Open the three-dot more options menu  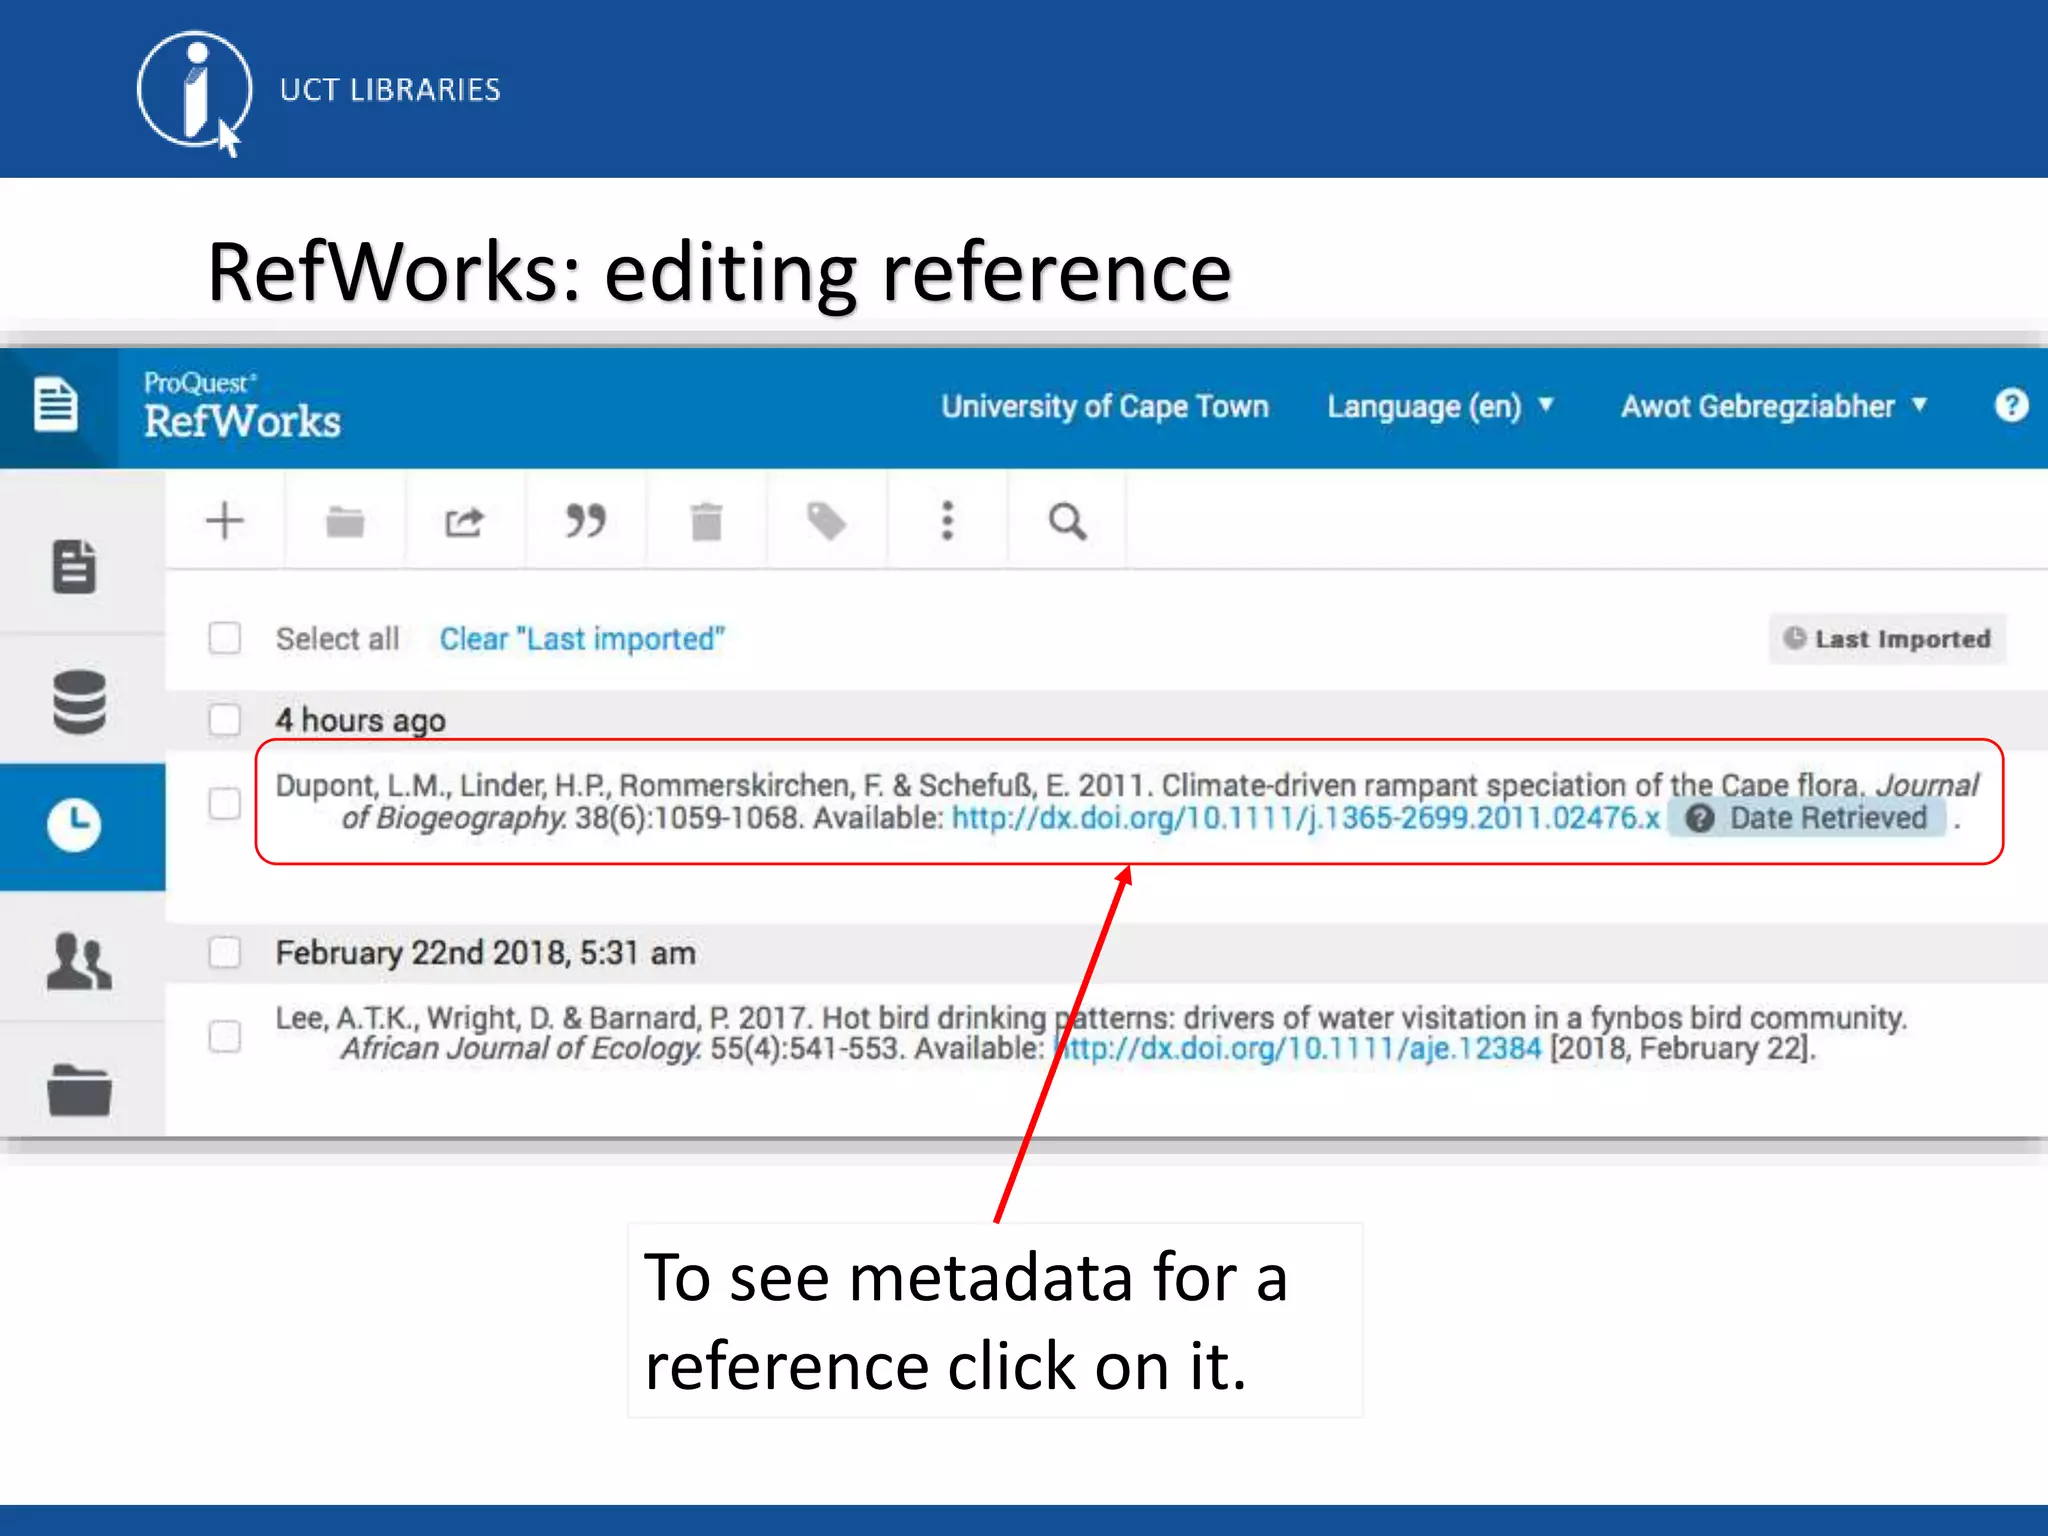[x=947, y=521]
